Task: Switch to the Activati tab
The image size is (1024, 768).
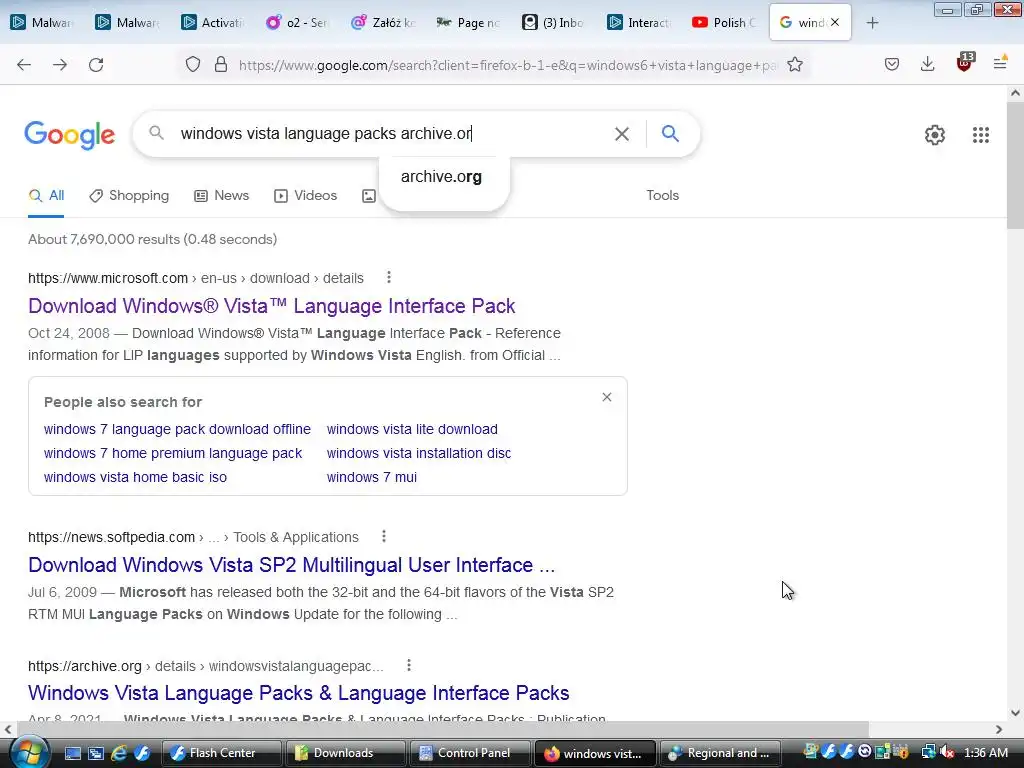Action: point(213,23)
